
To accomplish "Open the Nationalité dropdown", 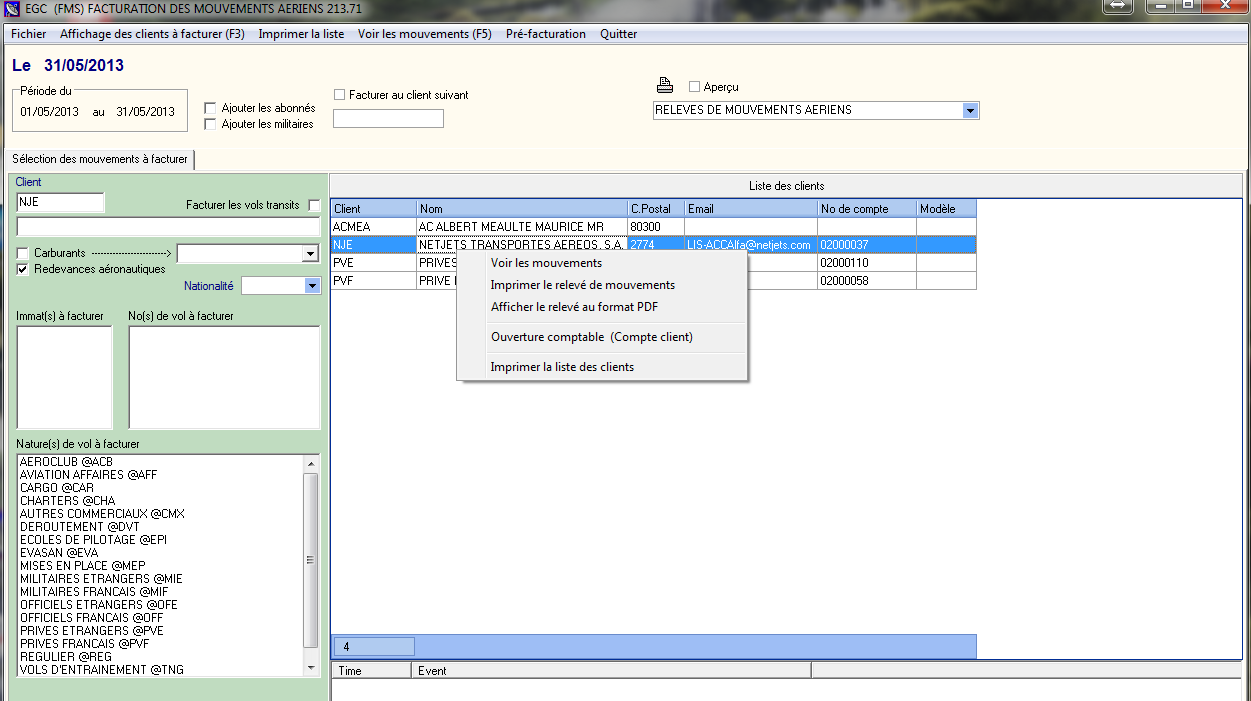I will click(x=312, y=286).
